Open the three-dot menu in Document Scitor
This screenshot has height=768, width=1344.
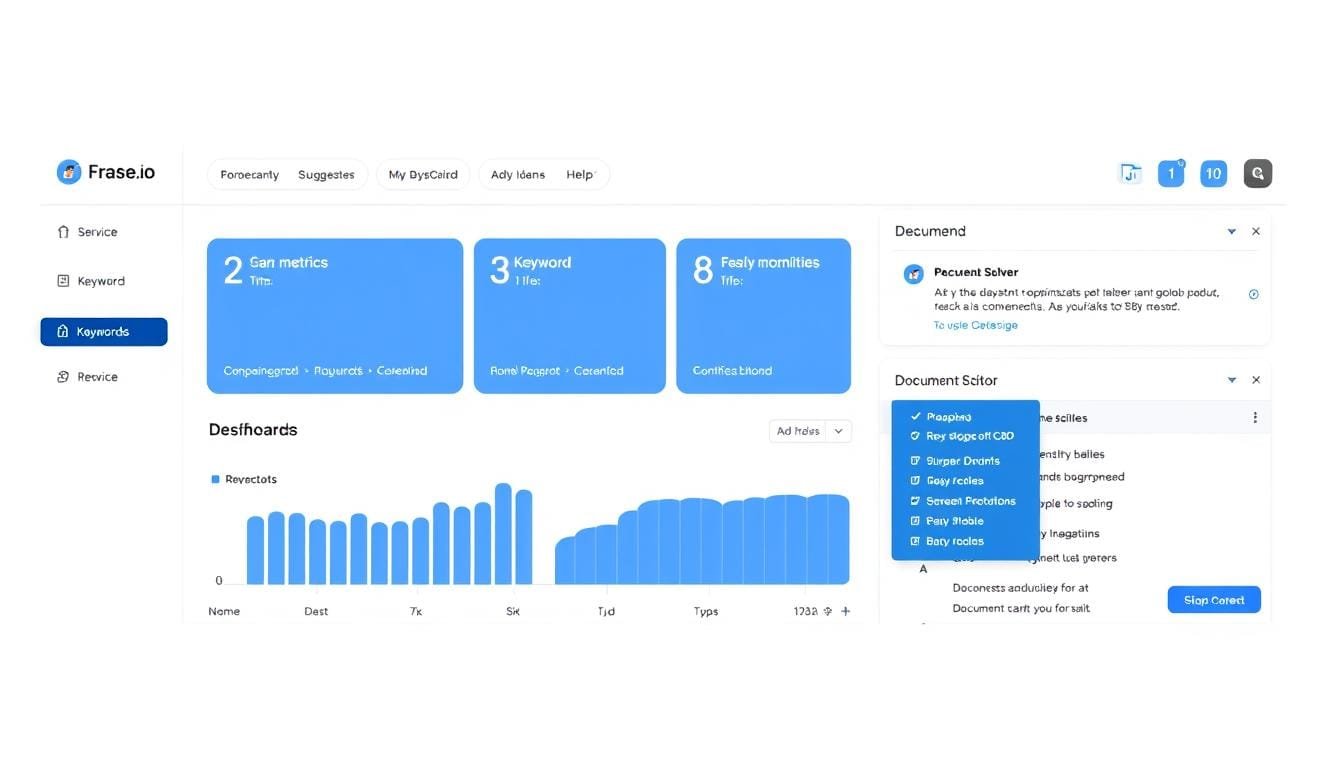(1255, 418)
